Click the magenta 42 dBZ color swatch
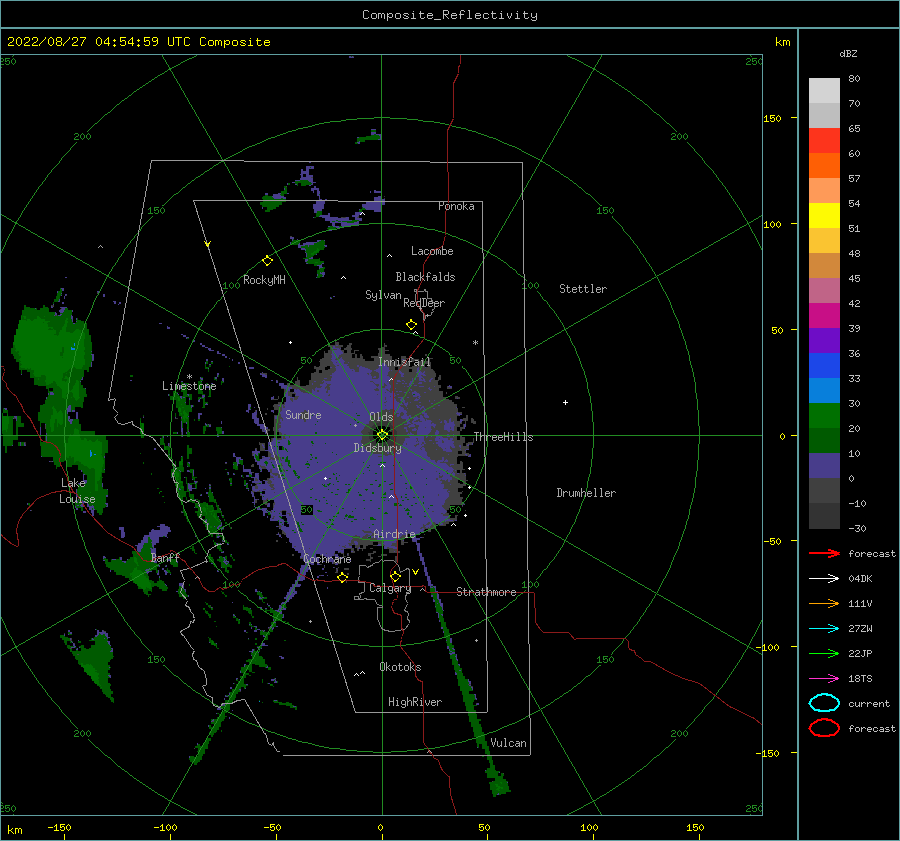This screenshot has height=841, width=900. [x=824, y=316]
